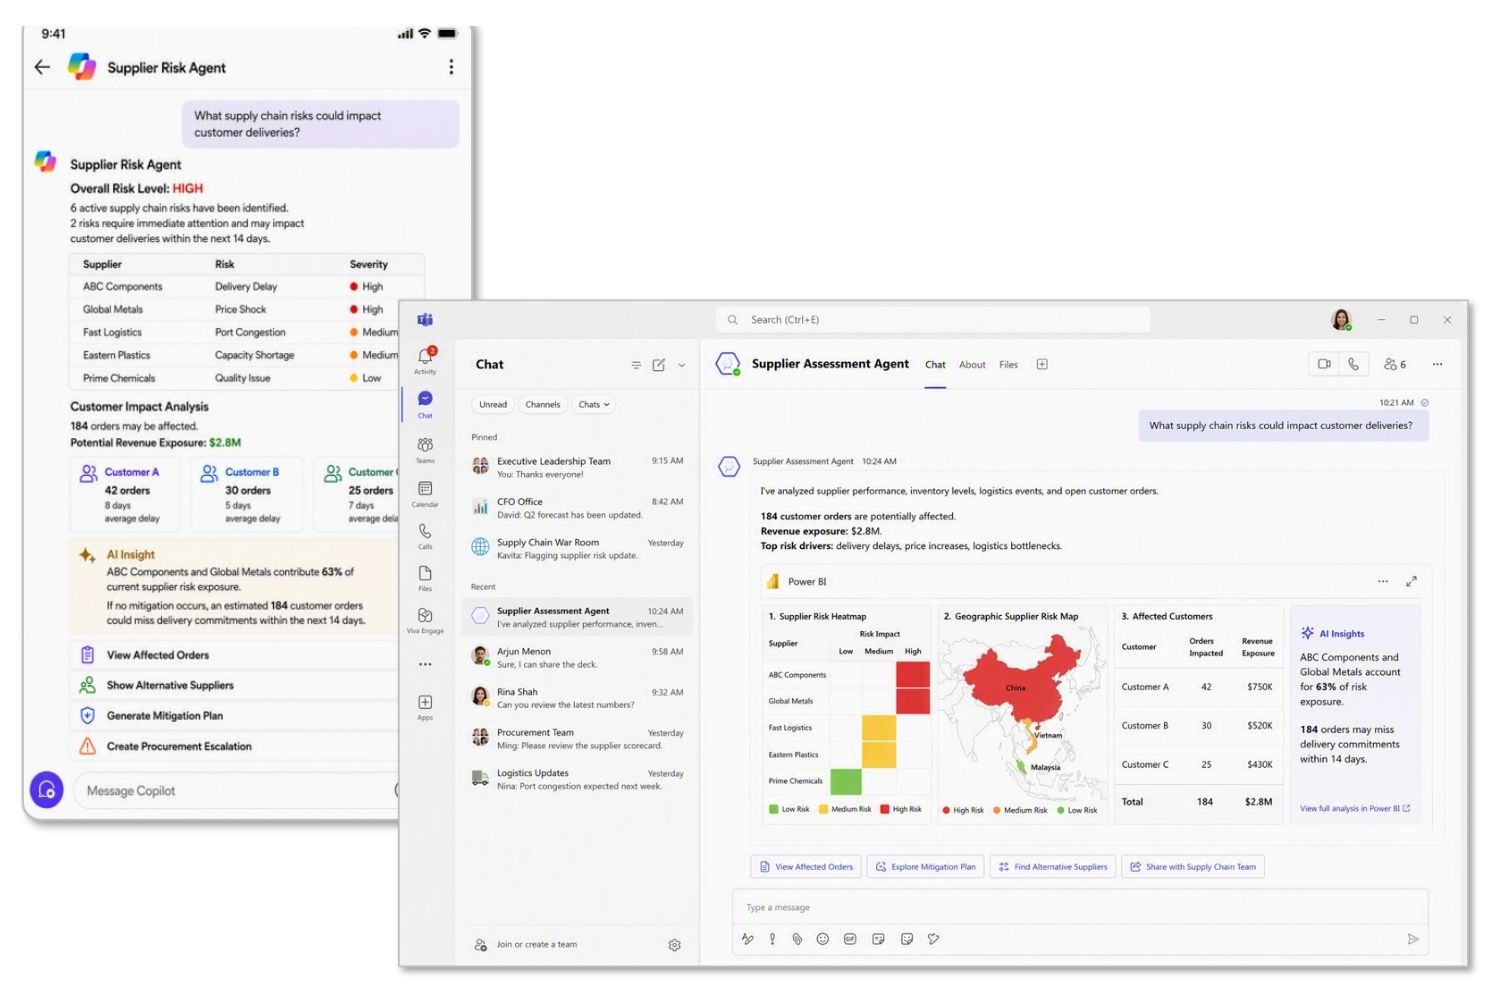Show the 6 participants list
Viewport: 1500px width, 1000px height.
point(1395,364)
